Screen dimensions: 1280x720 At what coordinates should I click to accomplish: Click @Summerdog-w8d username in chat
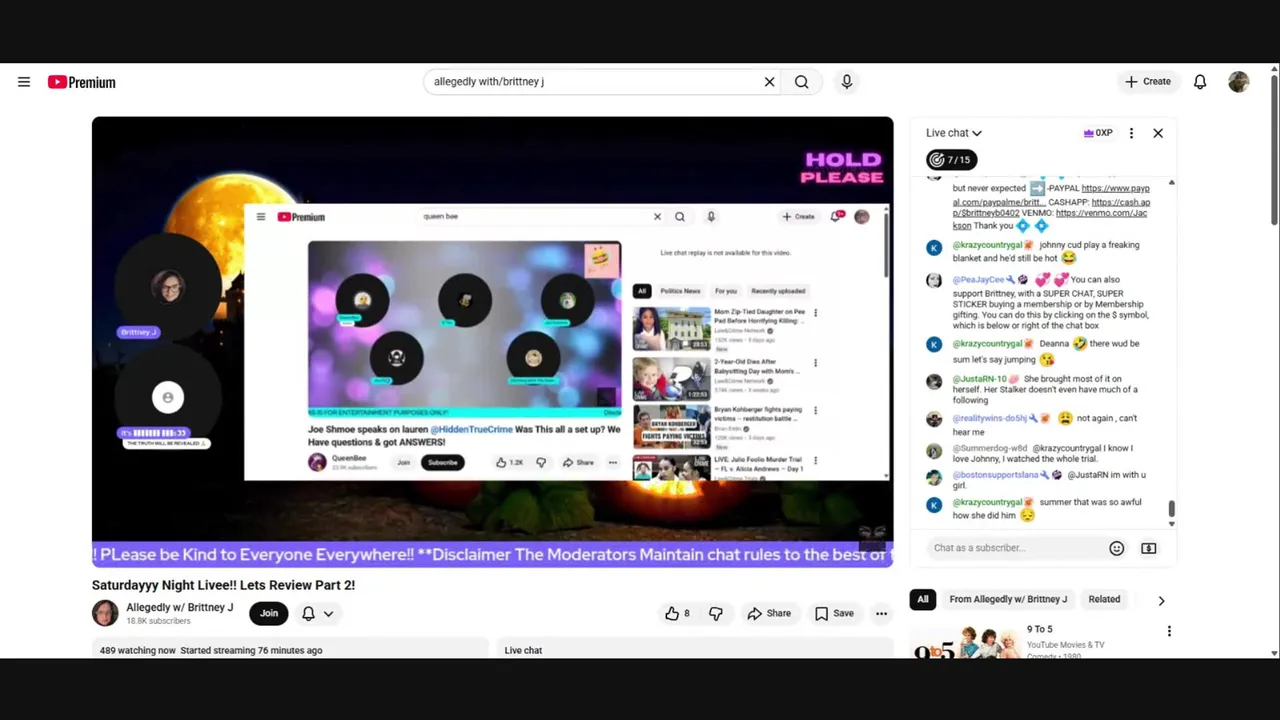pos(990,448)
